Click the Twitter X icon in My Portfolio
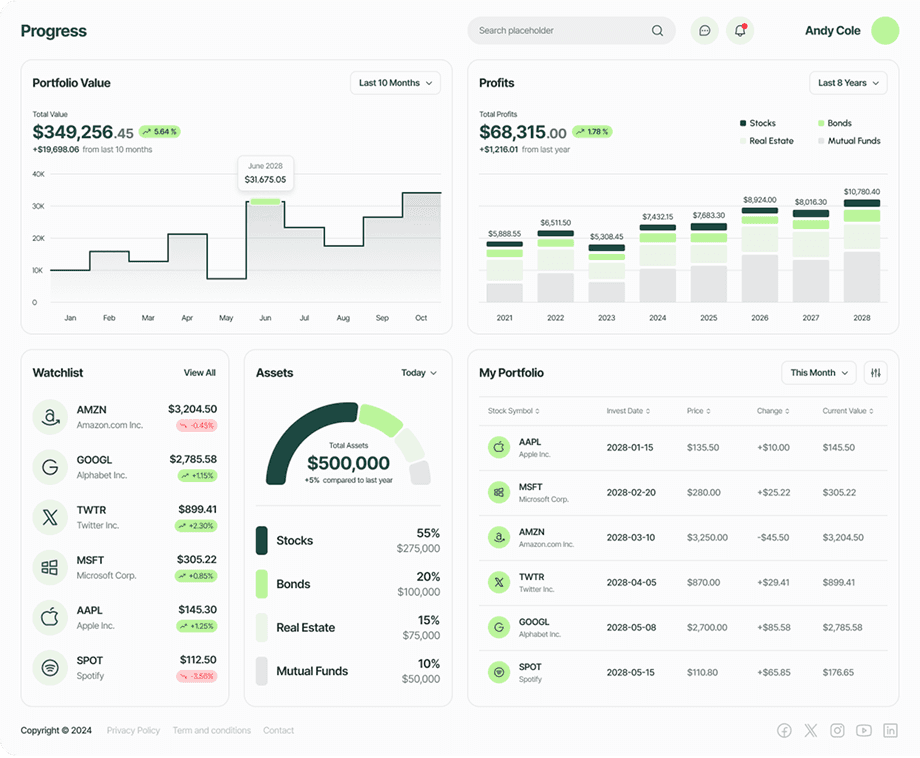Screen dimensions: 920x758 click(499, 582)
